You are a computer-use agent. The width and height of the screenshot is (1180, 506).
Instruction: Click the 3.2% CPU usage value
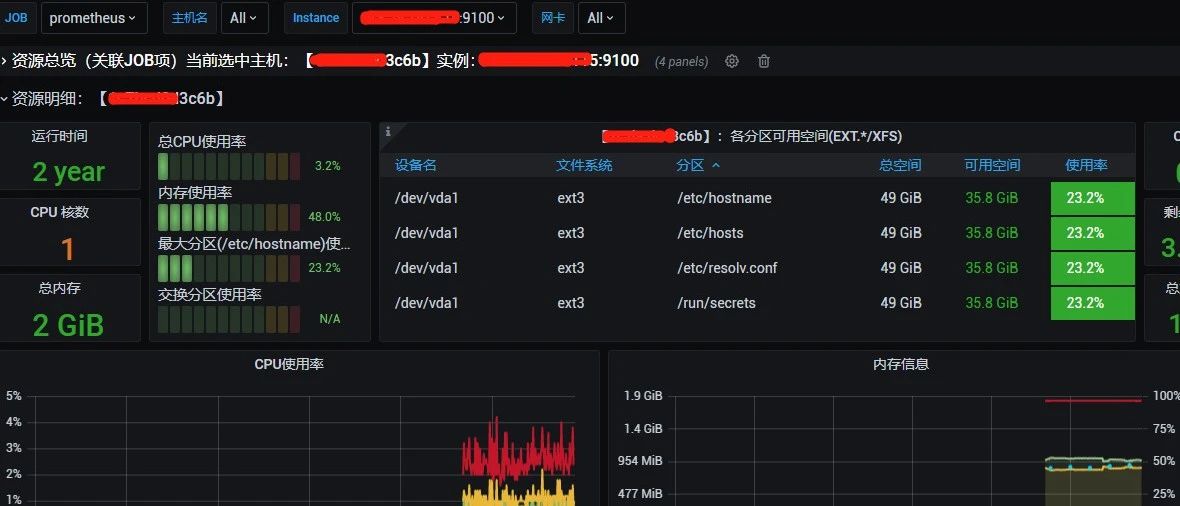[x=327, y=166]
